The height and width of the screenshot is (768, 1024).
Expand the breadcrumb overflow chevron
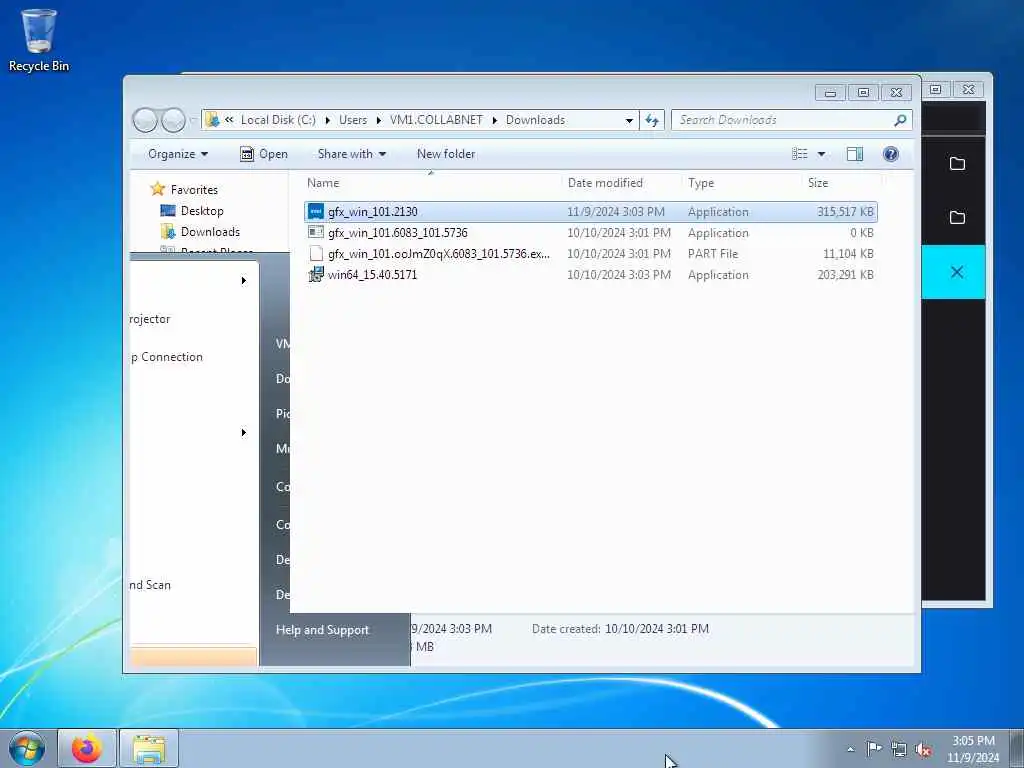coord(229,120)
